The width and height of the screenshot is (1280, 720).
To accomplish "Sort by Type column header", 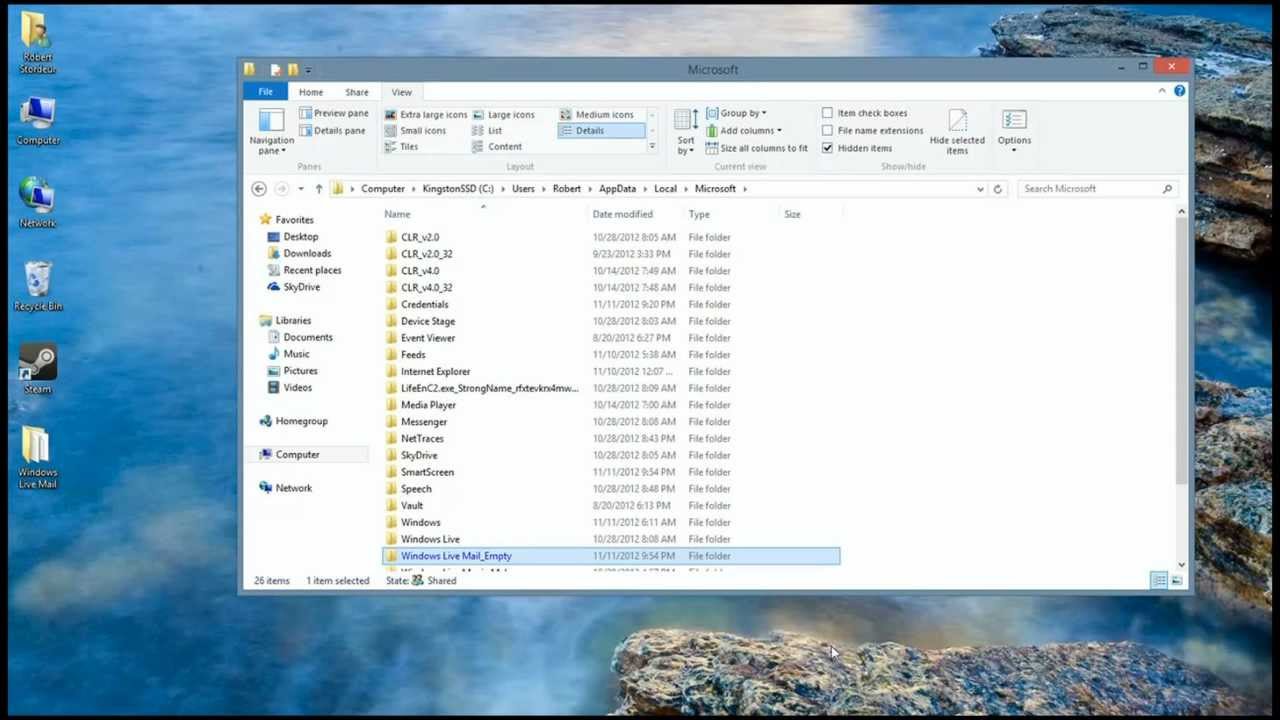I will point(733,214).
